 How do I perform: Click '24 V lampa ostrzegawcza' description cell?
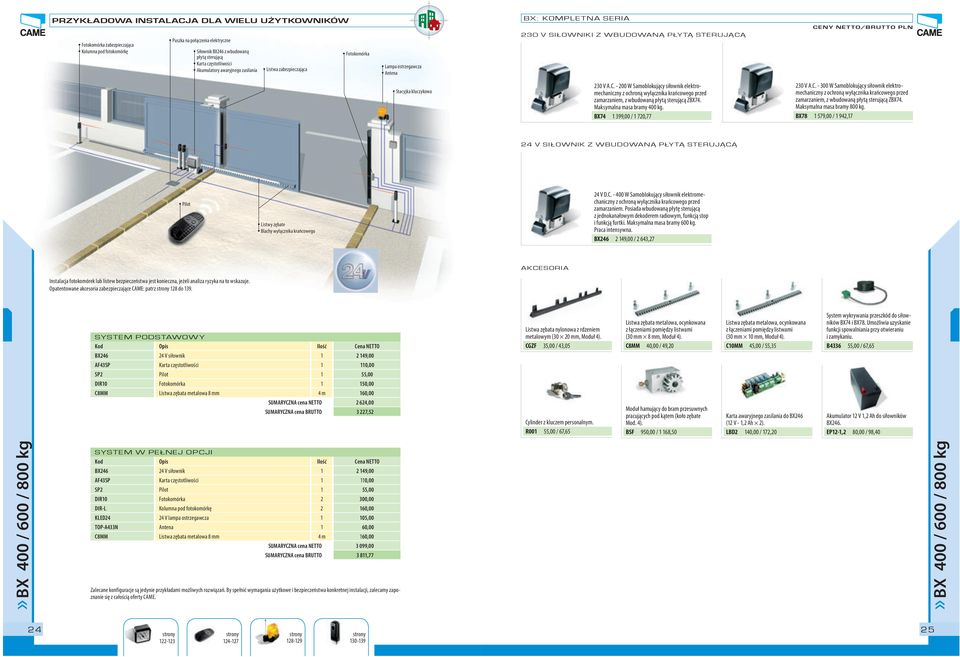[232, 518]
